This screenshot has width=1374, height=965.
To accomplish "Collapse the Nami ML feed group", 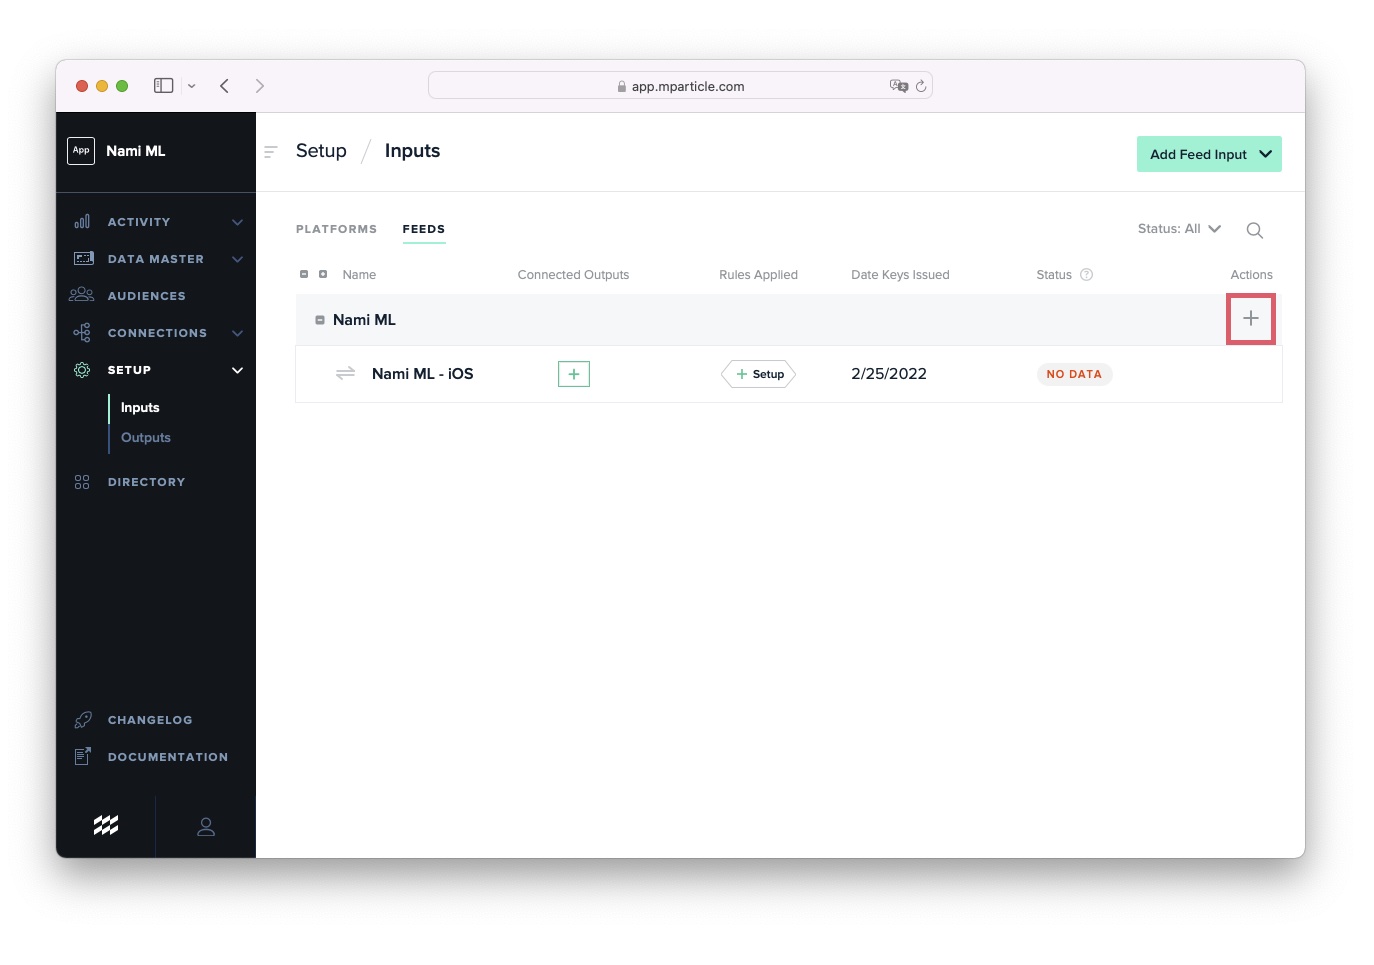I will (x=320, y=320).
